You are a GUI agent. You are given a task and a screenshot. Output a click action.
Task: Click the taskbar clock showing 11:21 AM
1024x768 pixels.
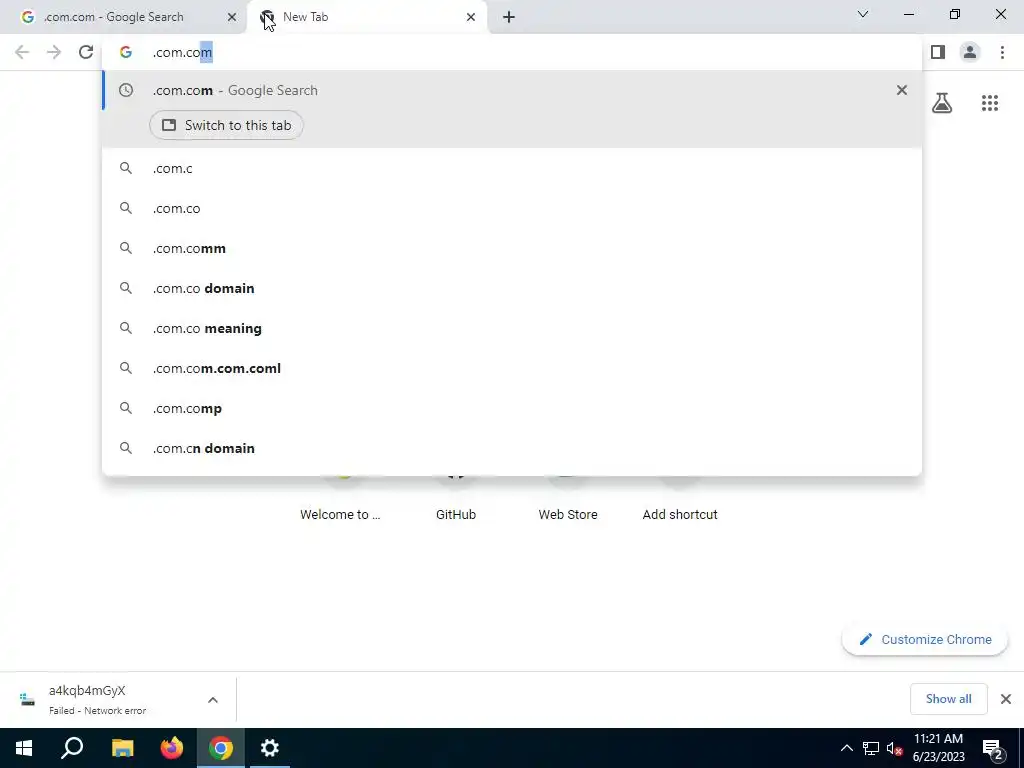938,748
